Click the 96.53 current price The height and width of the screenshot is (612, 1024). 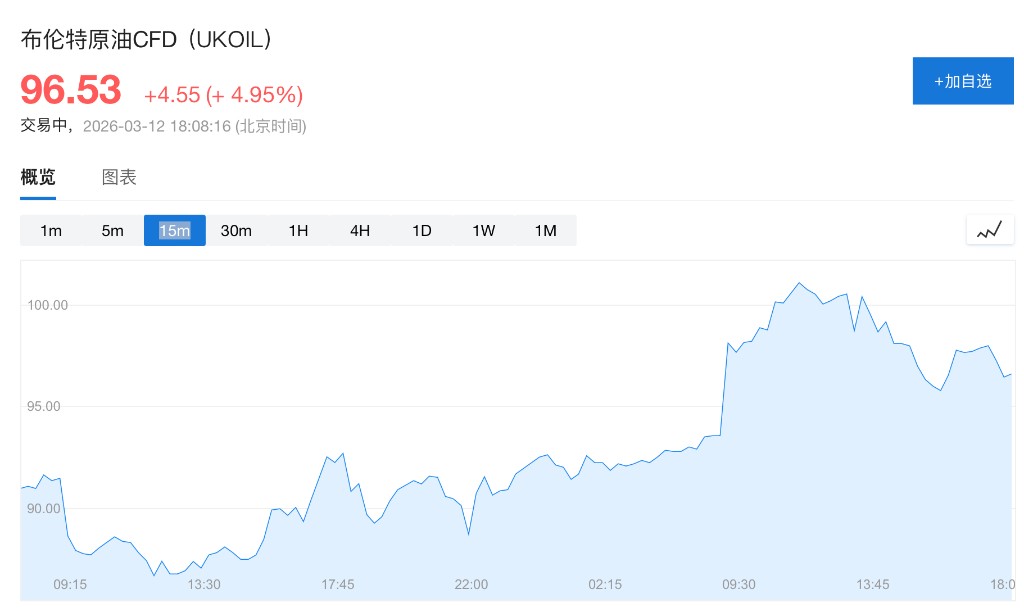click(71, 91)
